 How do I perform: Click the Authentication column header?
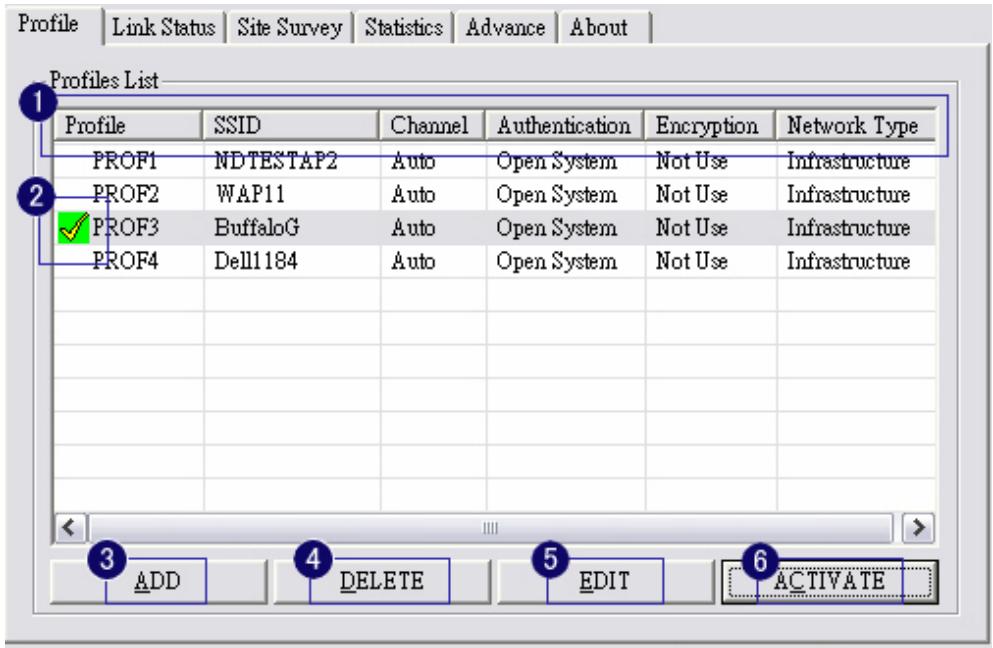tap(565, 125)
